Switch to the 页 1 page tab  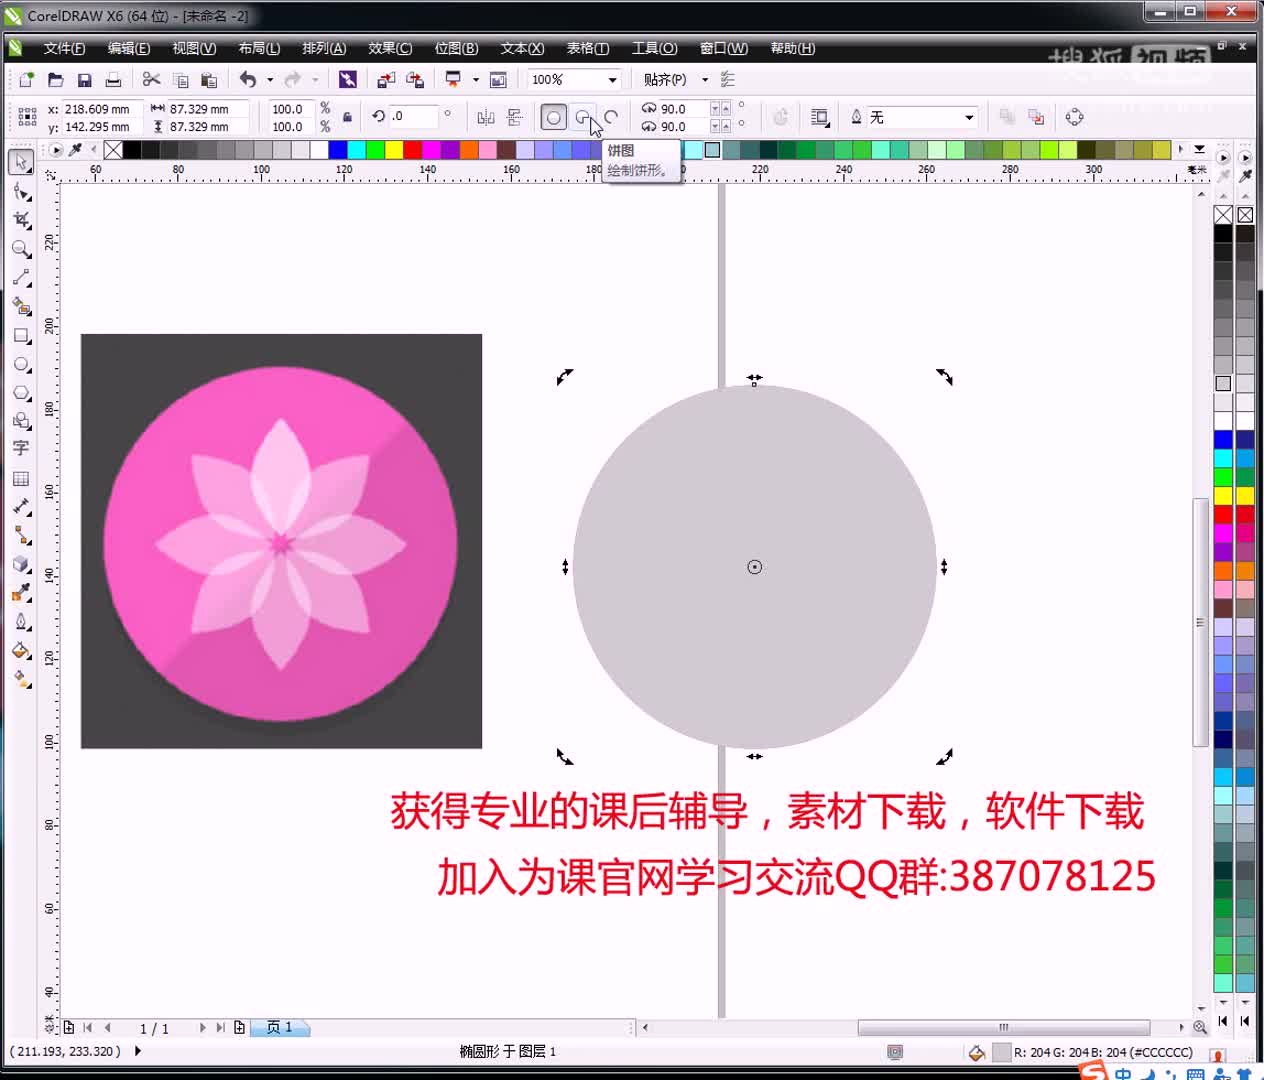(279, 1027)
